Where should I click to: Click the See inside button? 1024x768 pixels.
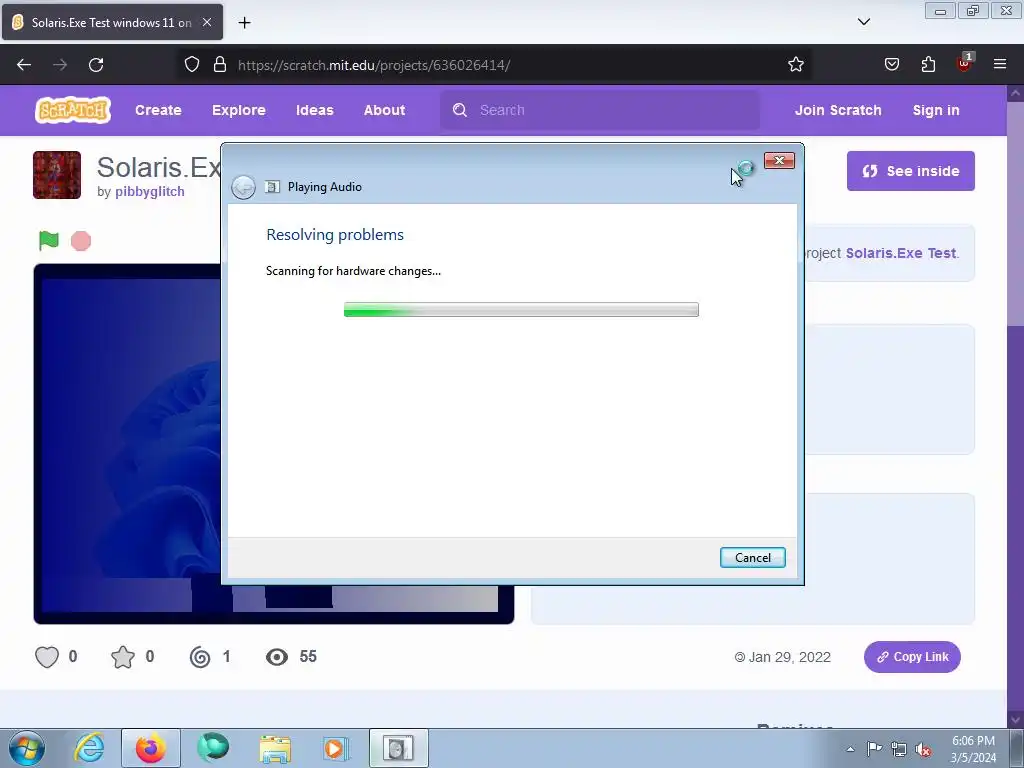click(x=910, y=171)
